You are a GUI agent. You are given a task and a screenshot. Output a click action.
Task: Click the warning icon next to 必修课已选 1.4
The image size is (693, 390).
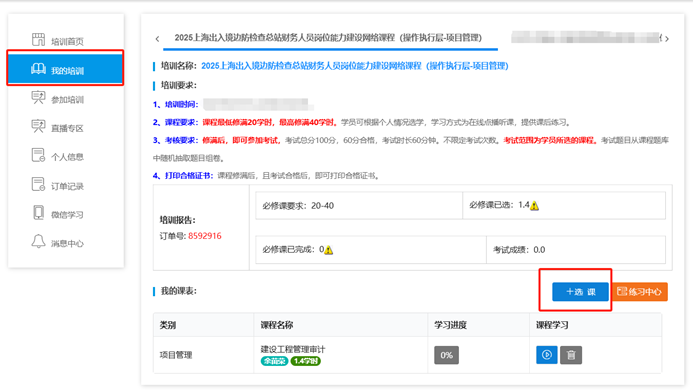tap(534, 206)
